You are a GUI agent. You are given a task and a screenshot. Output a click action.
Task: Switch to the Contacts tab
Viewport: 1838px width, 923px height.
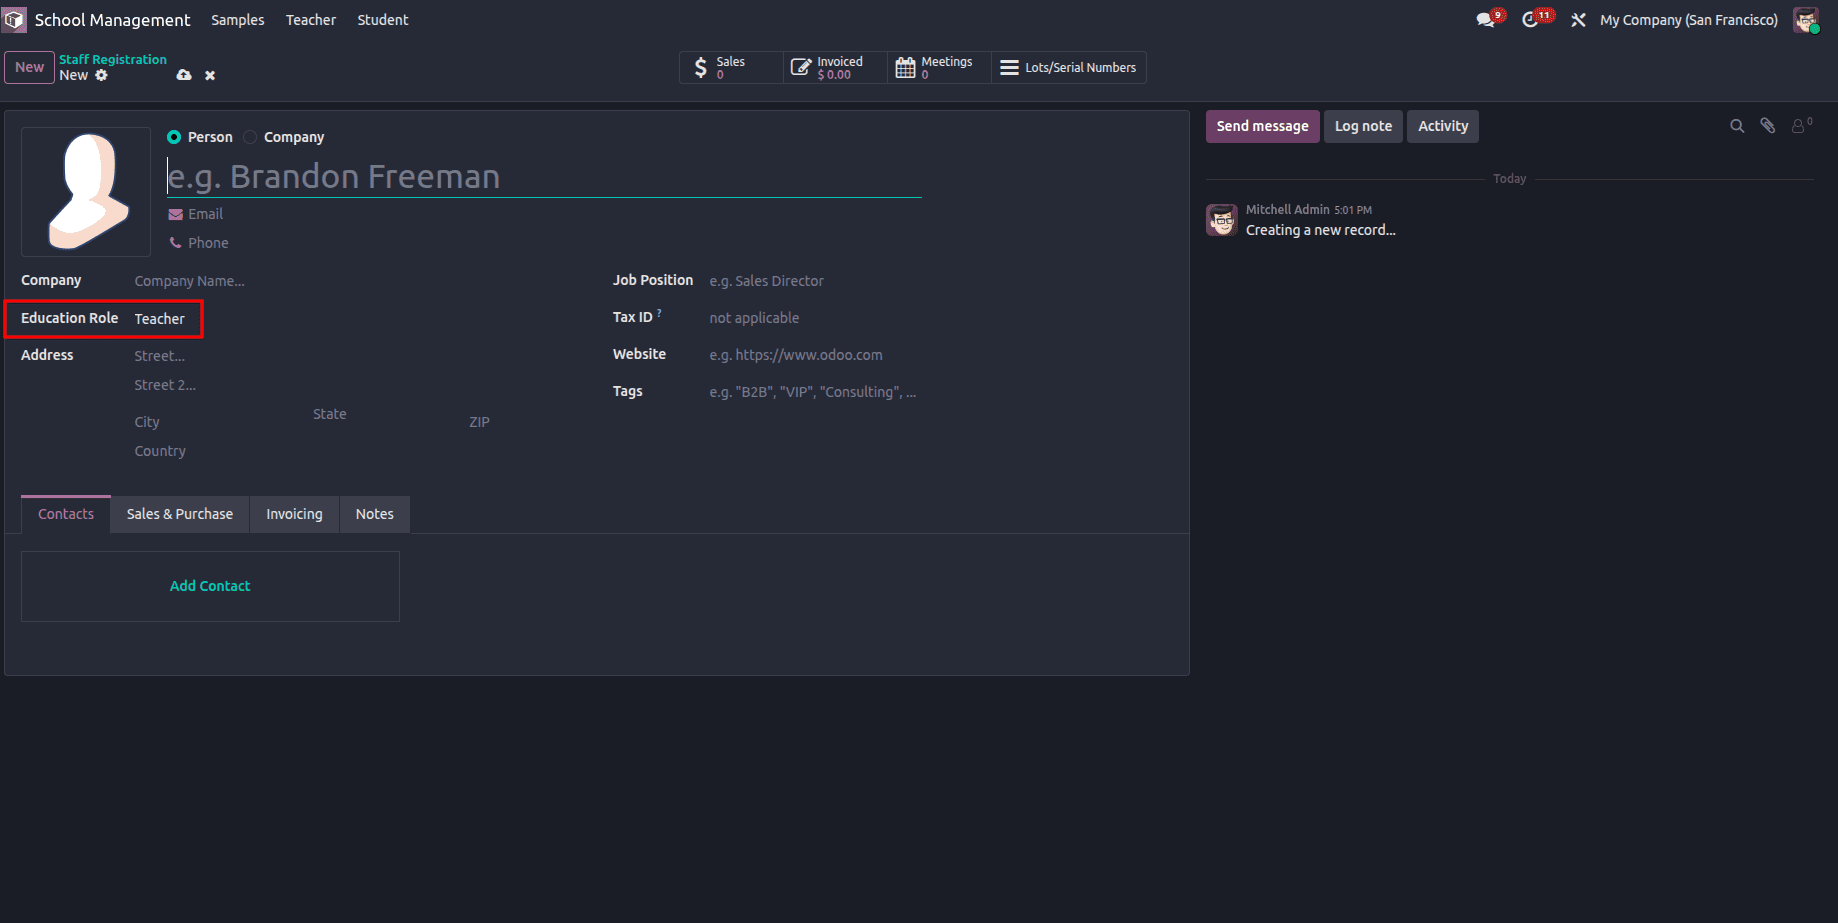click(66, 514)
